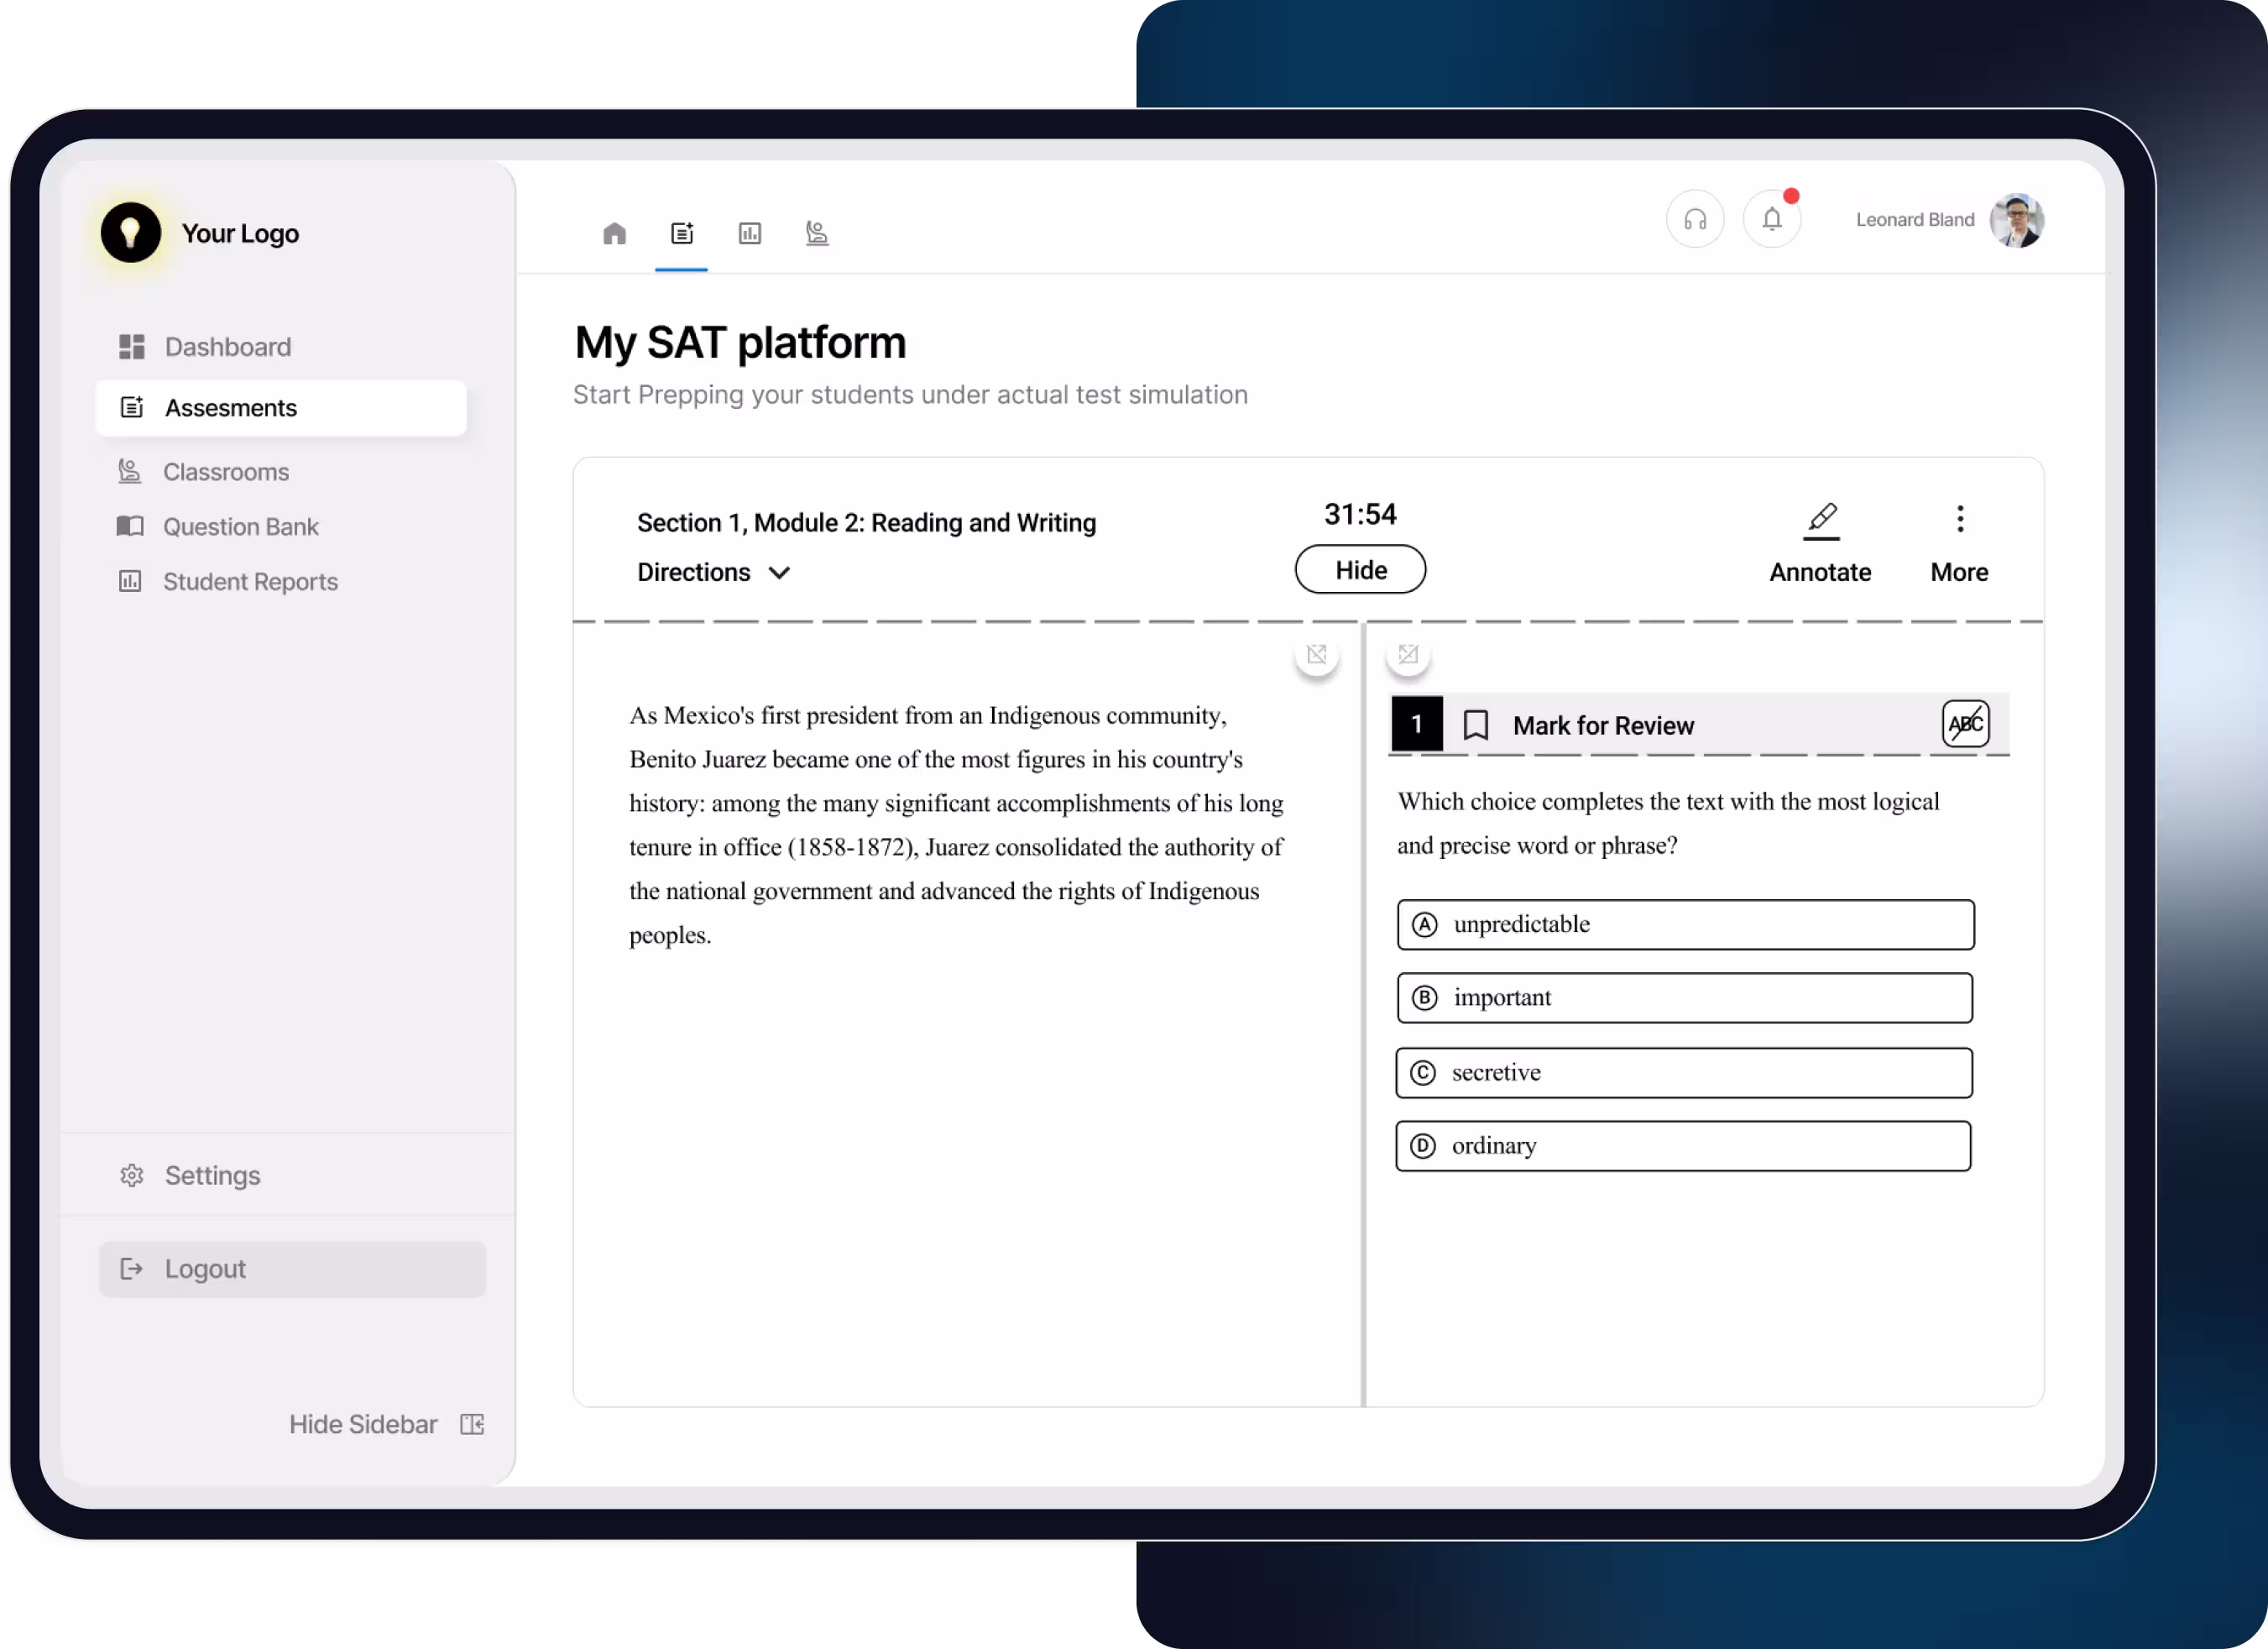Toggle the ABC strikethrough answer eliminator

click(1965, 723)
